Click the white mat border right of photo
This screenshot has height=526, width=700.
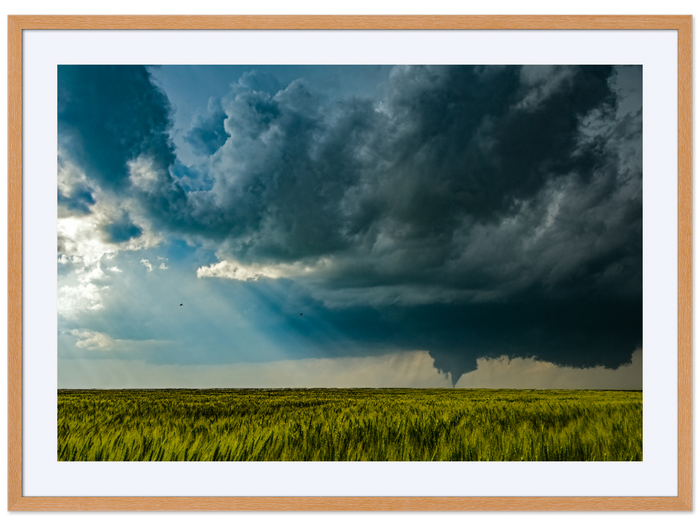click(660, 263)
